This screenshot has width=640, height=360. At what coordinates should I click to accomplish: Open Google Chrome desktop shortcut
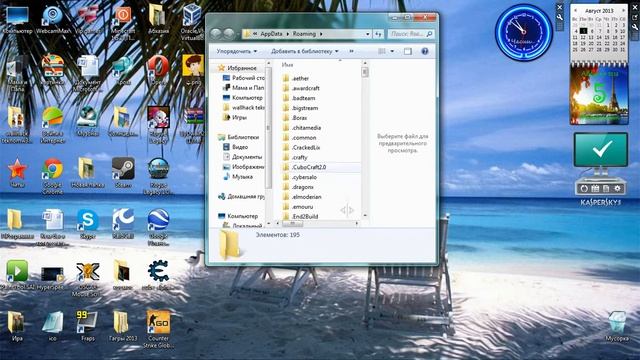(52, 176)
